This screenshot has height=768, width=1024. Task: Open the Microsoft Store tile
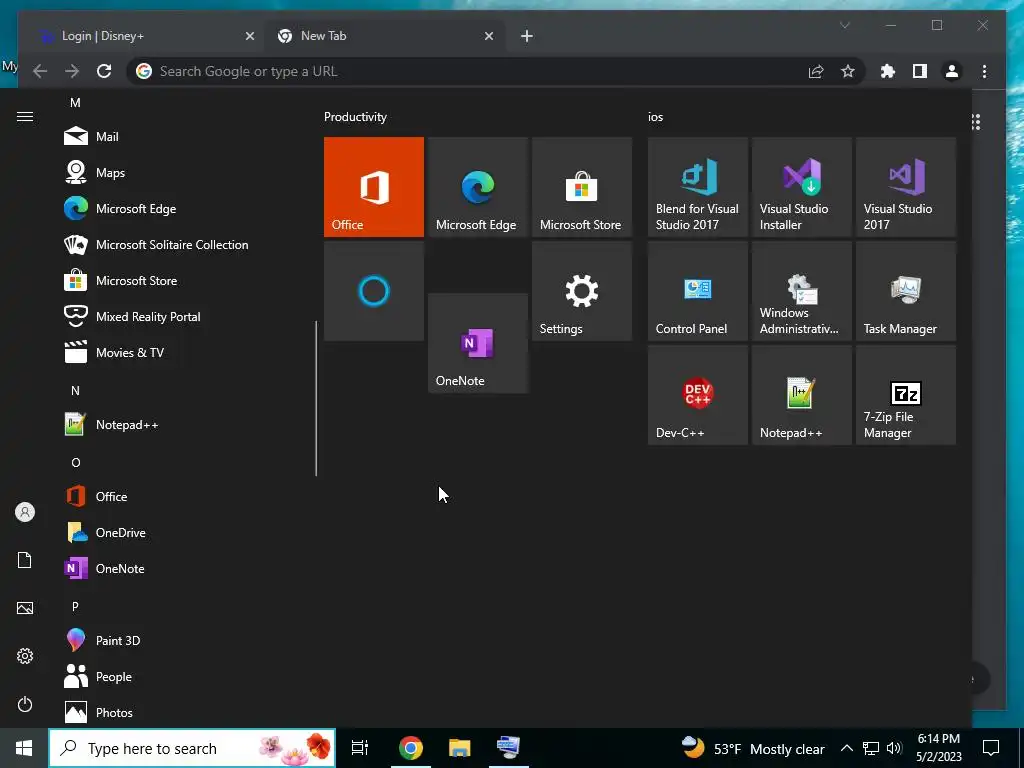tap(582, 187)
